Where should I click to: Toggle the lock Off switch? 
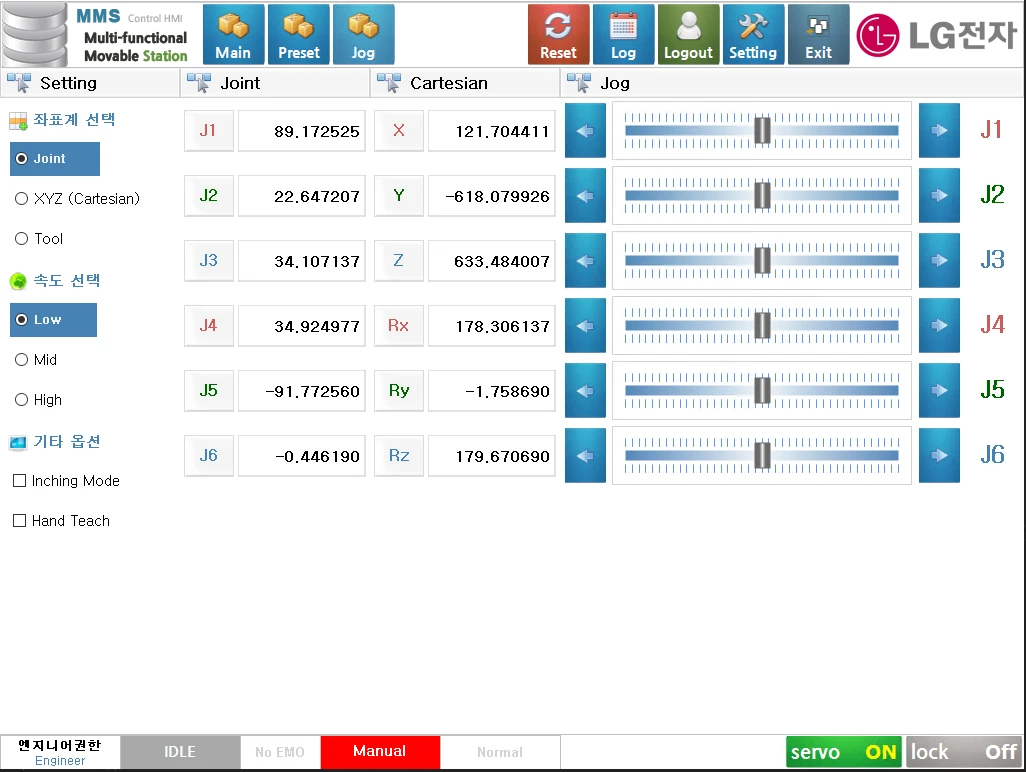964,752
